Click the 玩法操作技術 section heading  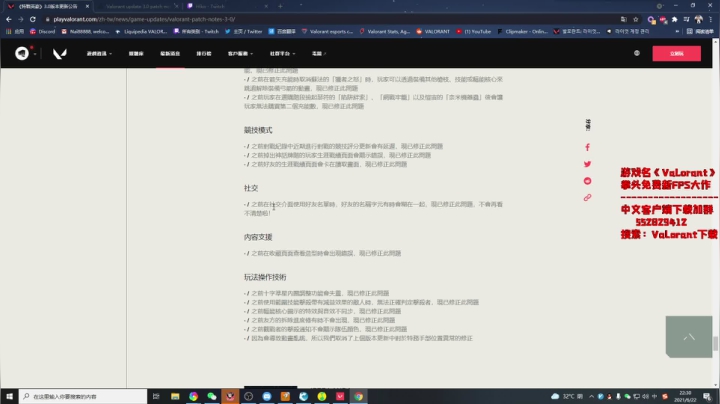265,277
